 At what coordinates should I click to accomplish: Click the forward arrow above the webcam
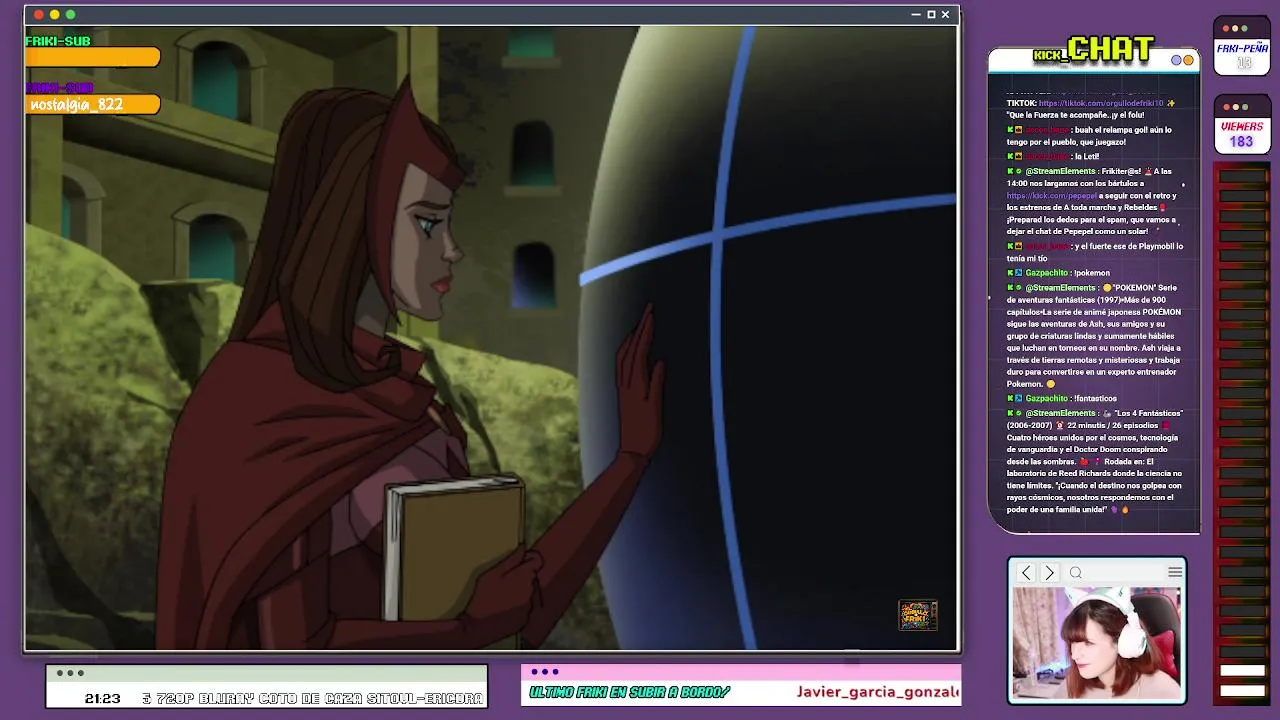tap(1049, 573)
